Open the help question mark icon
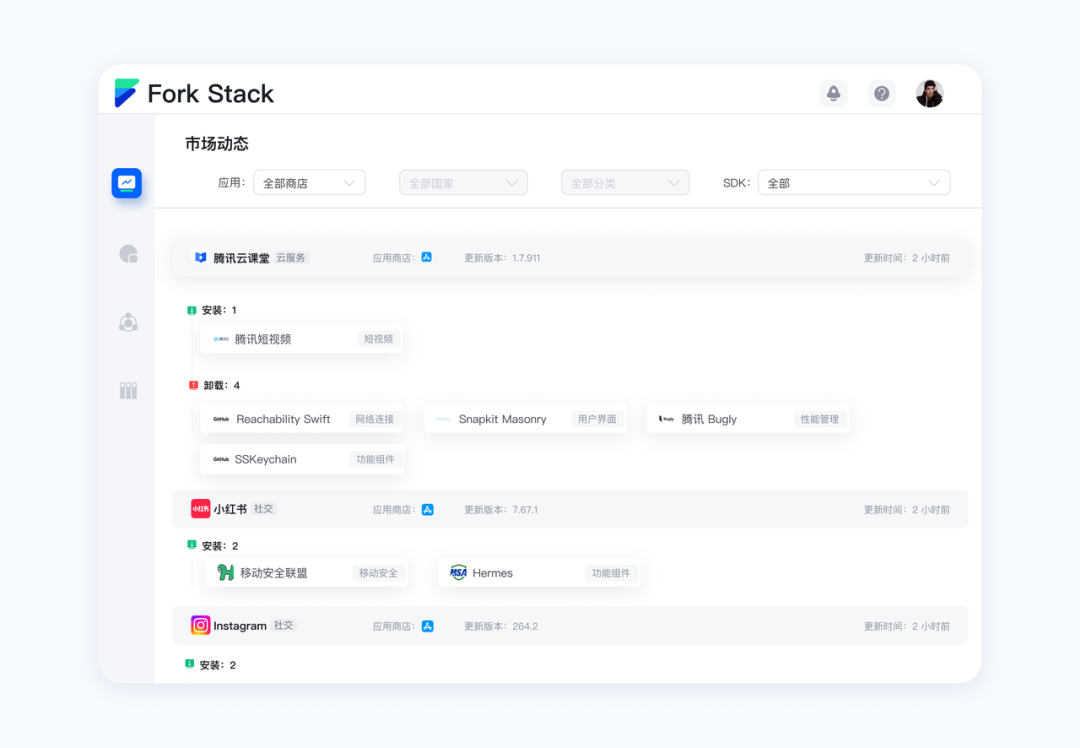This screenshot has height=748, width=1080. click(882, 94)
